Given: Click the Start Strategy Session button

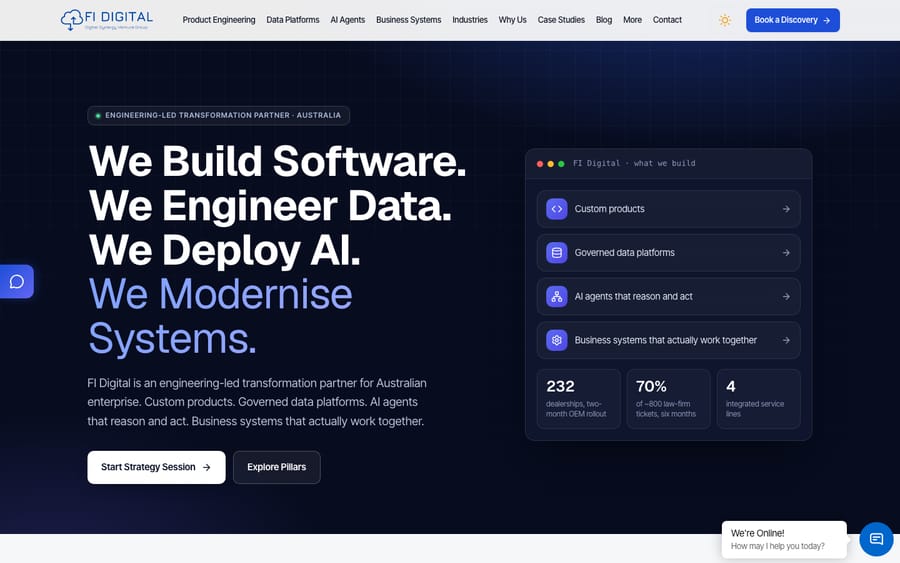Looking at the screenshot, I should pyautogui.click(x=156, y=467).
